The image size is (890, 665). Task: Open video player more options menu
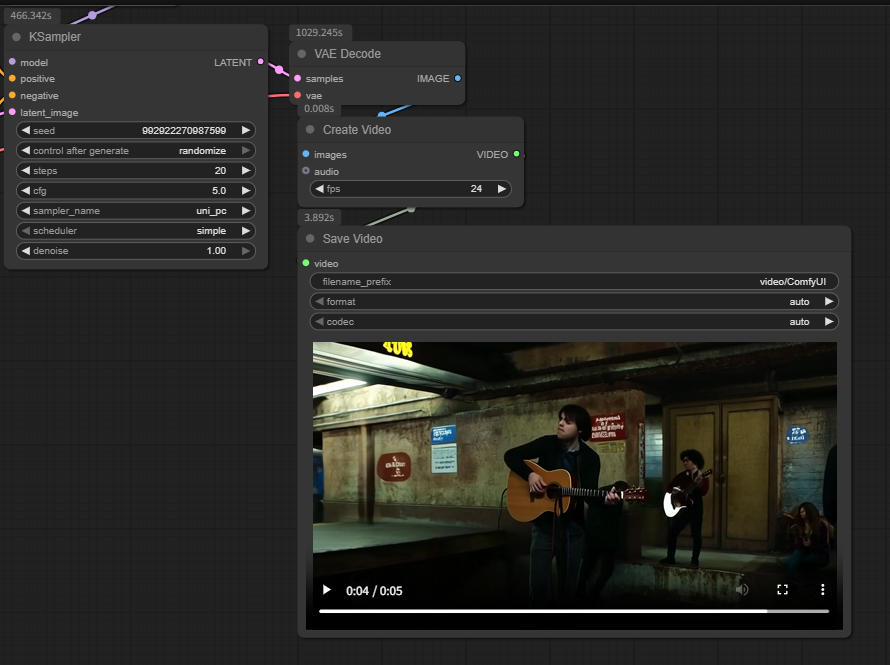point(823,590)
